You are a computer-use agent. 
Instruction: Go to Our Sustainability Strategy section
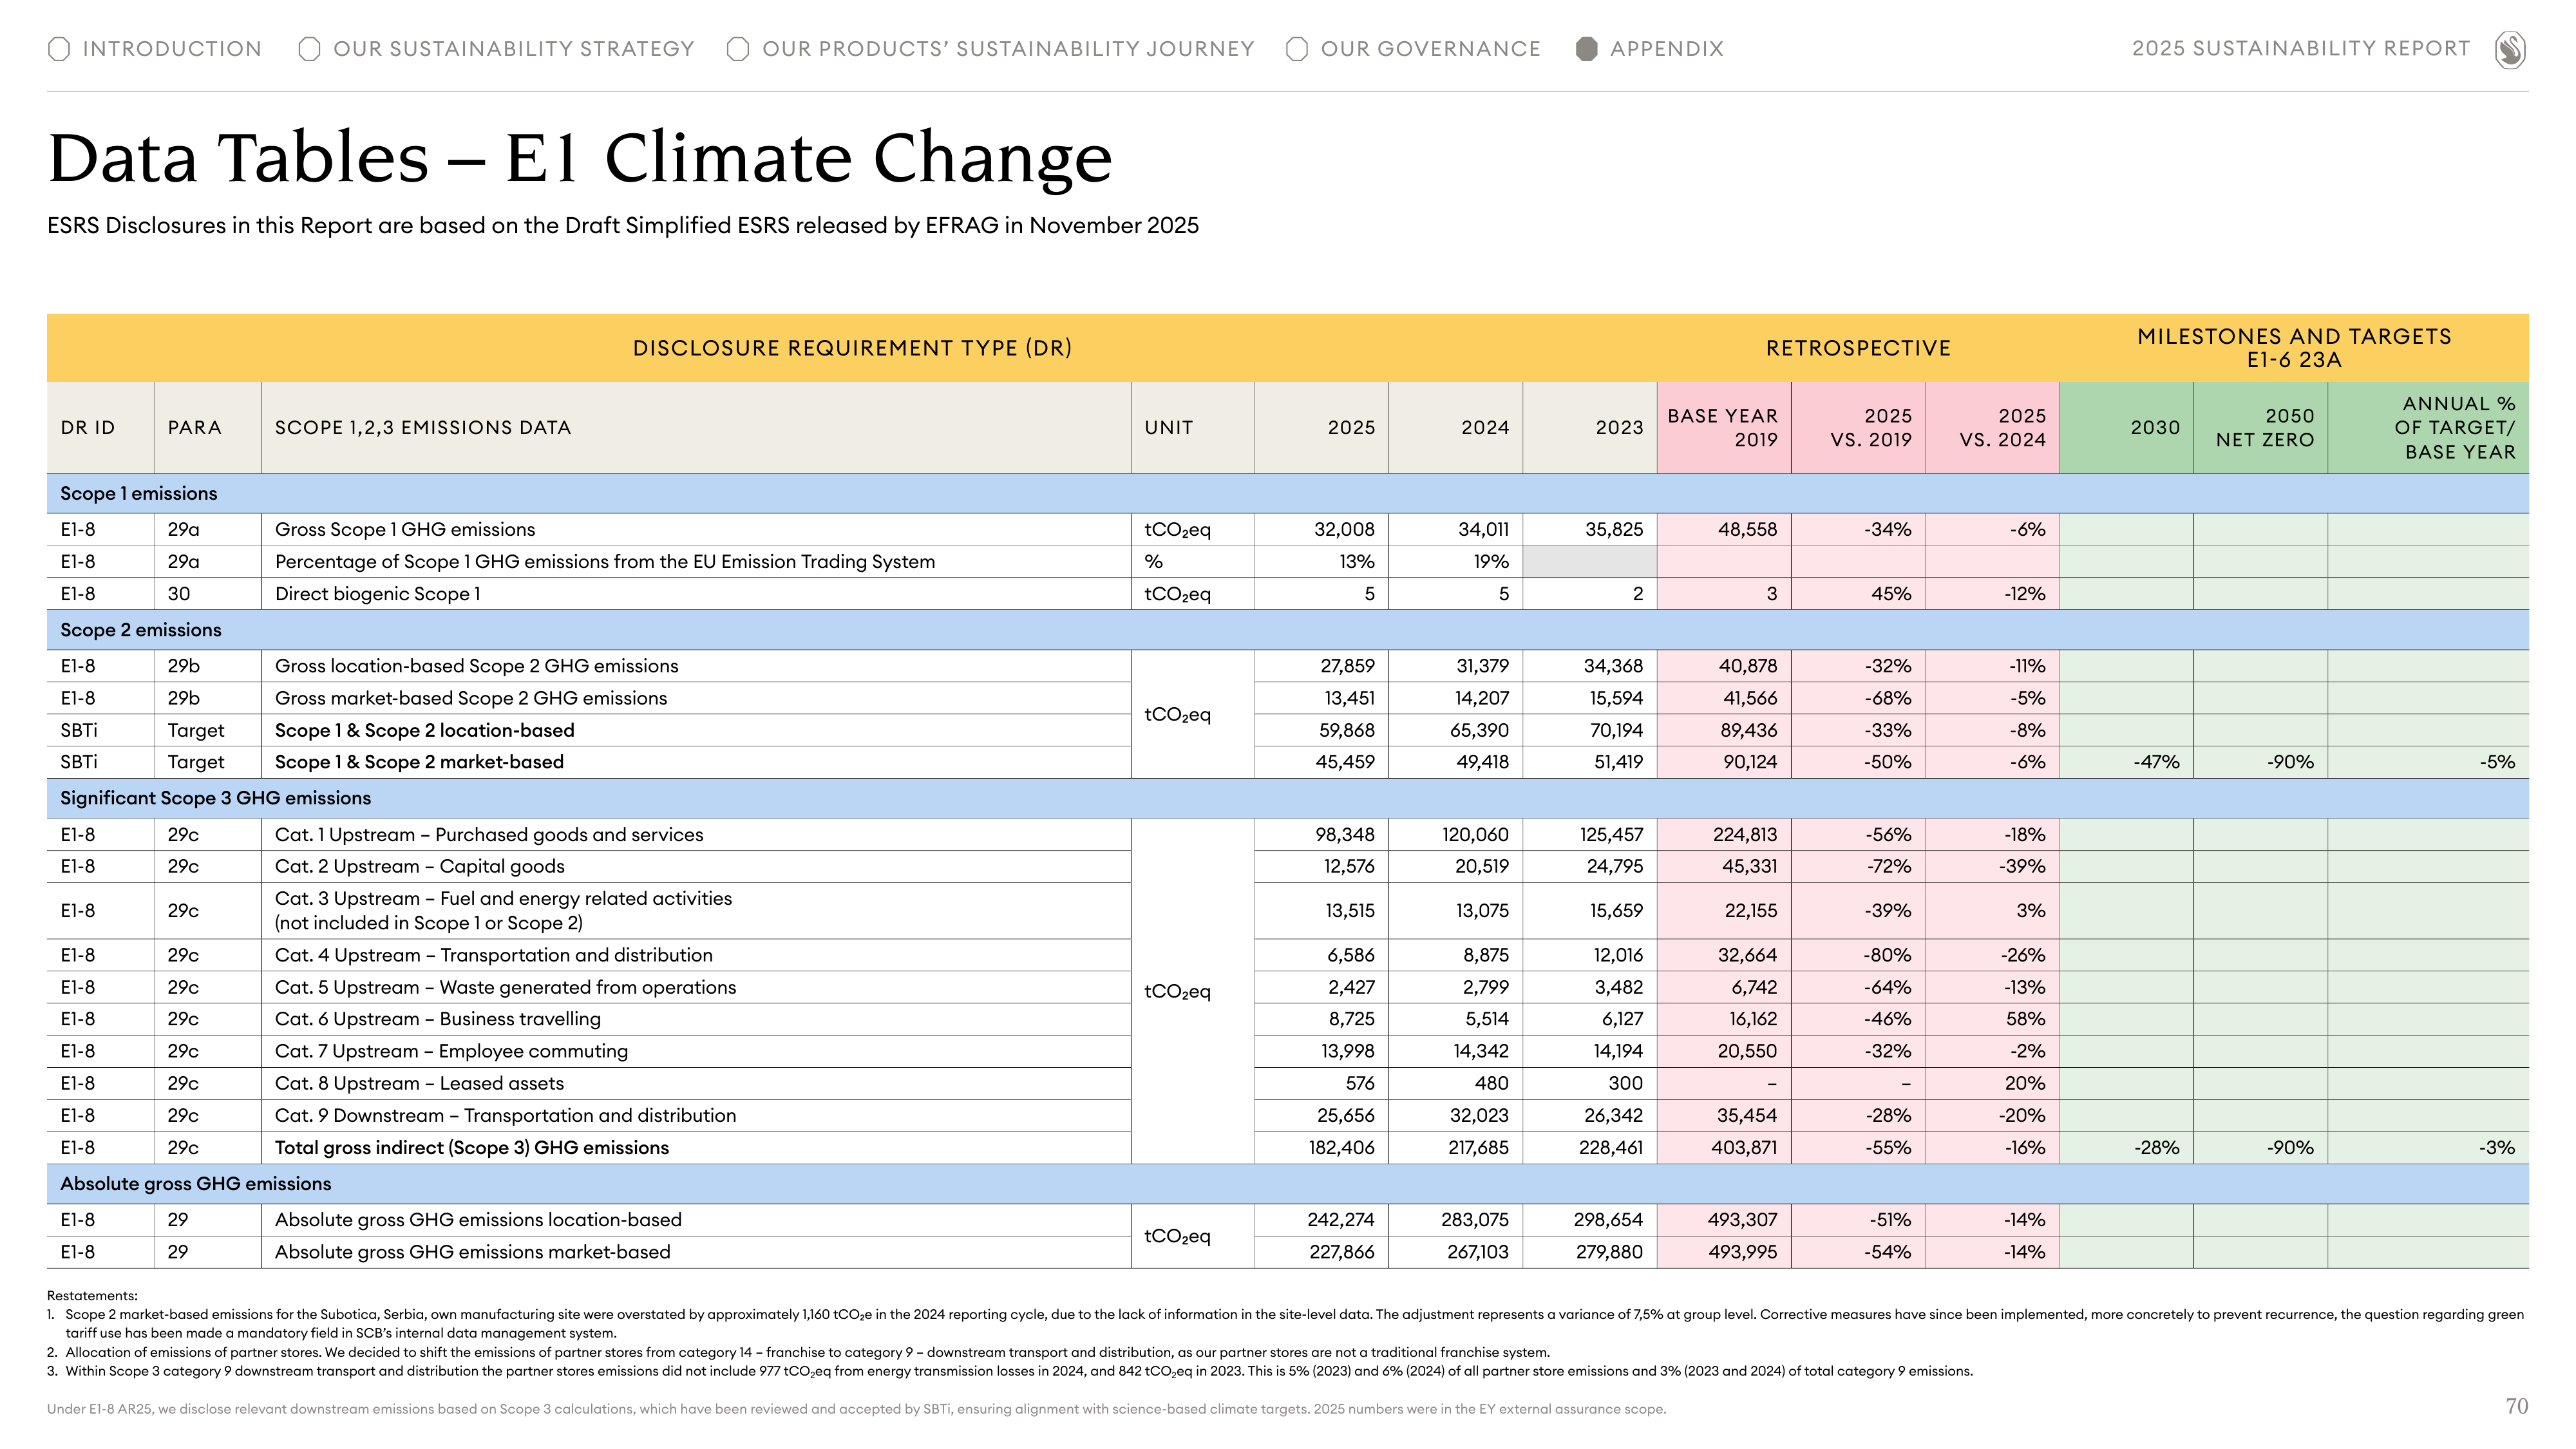click(513, 49)
